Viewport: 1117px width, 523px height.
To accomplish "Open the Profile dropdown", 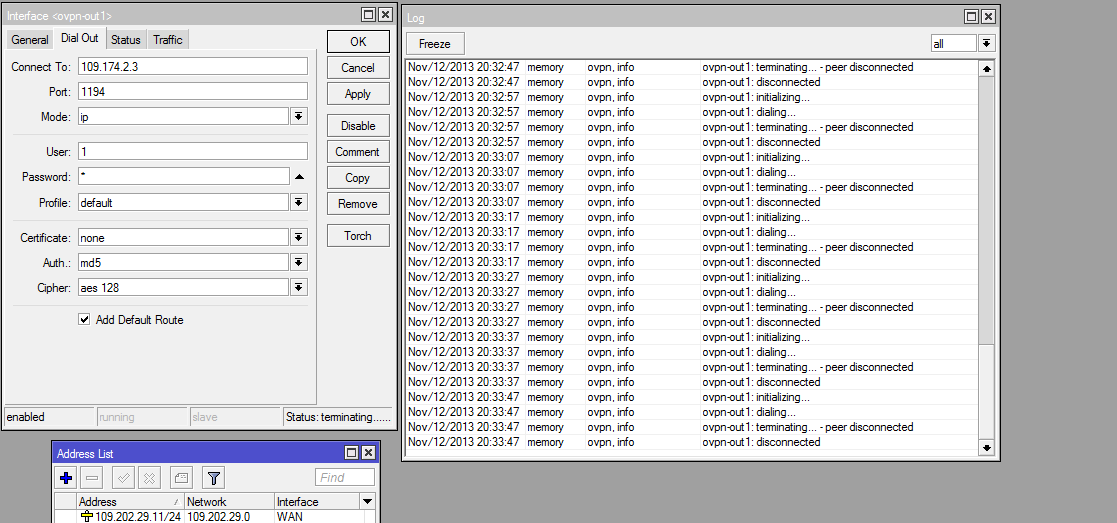I will pos(299,202).
